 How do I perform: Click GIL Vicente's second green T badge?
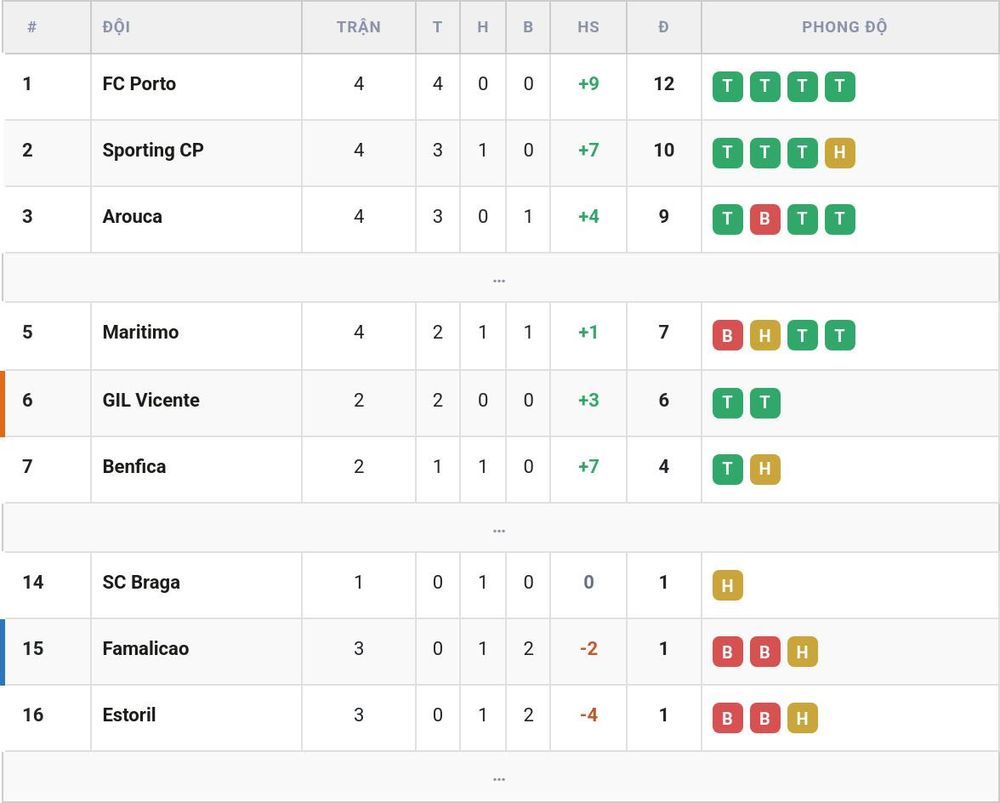tap(765, 402)
